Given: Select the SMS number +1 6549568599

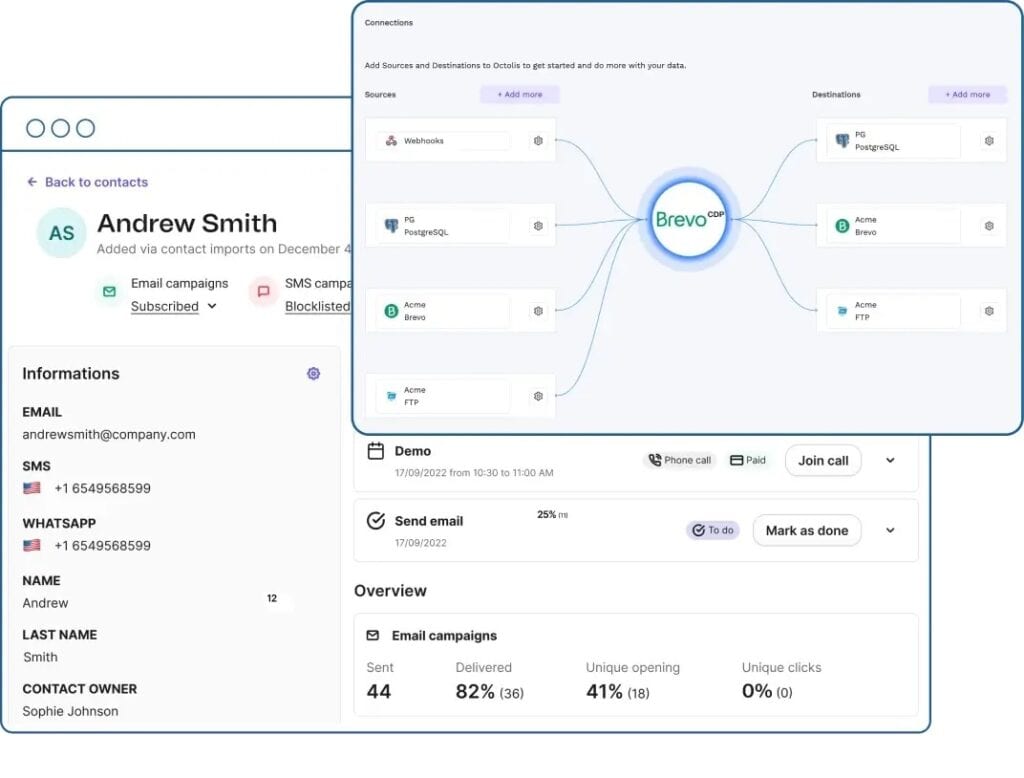Looking at the screenshot, I should (x=103, y=489).
